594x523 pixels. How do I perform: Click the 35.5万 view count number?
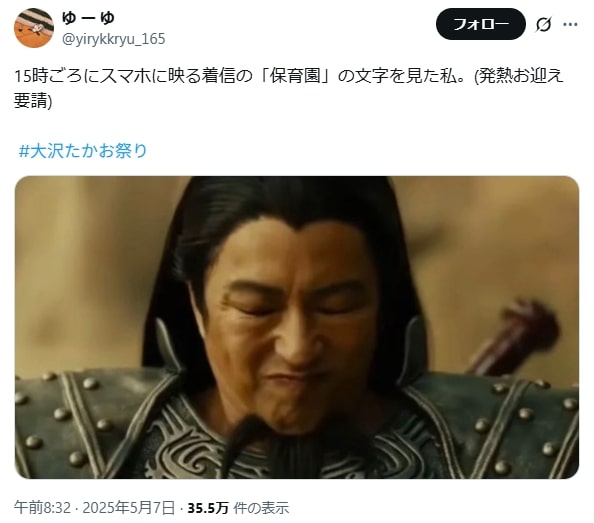coord(208,508)
